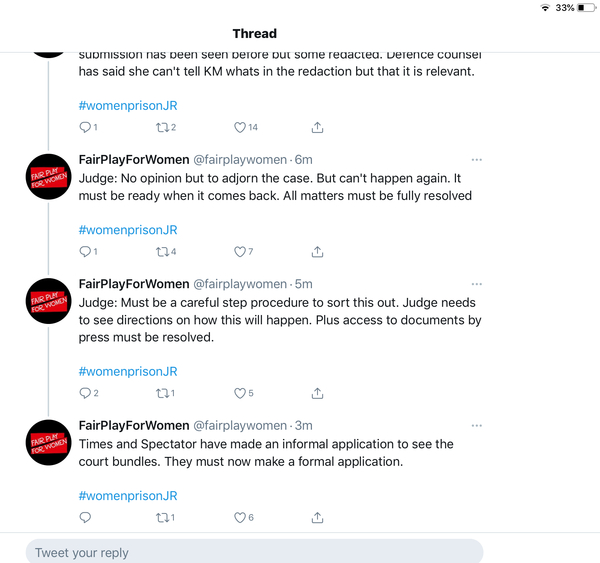Like the 'Times and Spectator' tweet
The height and width of the screenshot is (563, 600).
coord(240,518)
